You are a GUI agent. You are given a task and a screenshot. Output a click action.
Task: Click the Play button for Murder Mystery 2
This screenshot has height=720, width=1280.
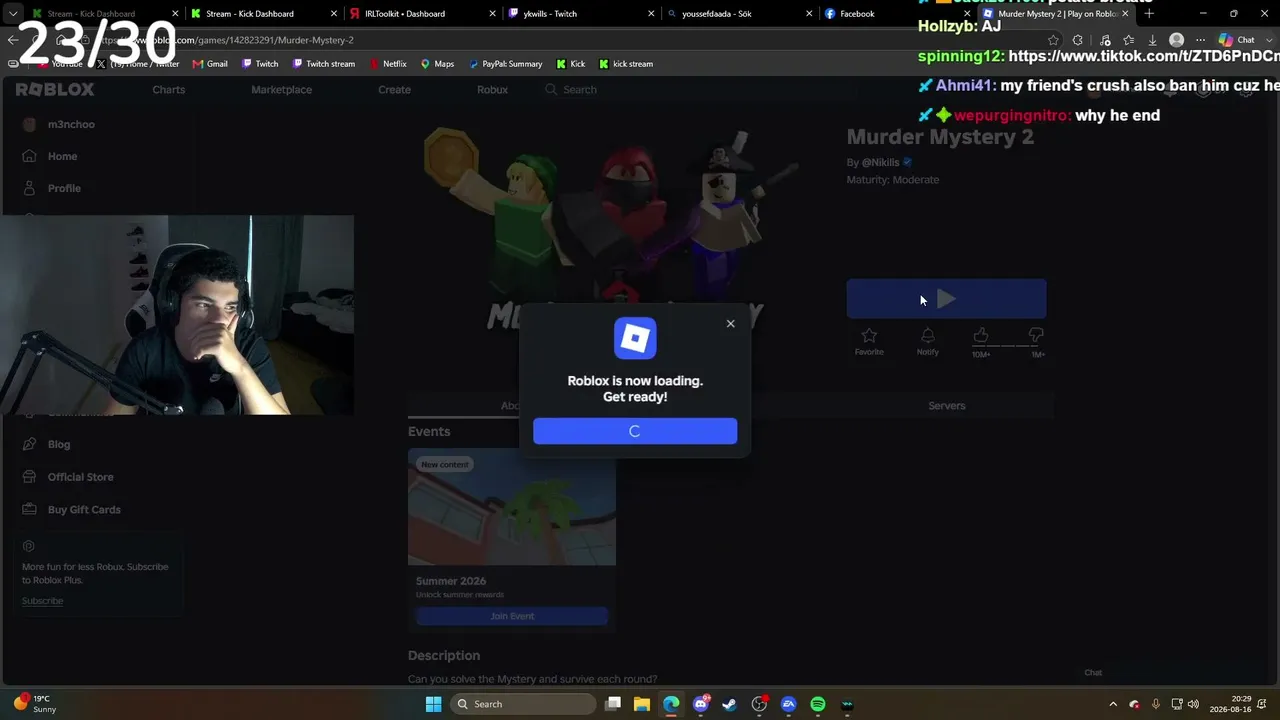[946, 299]
